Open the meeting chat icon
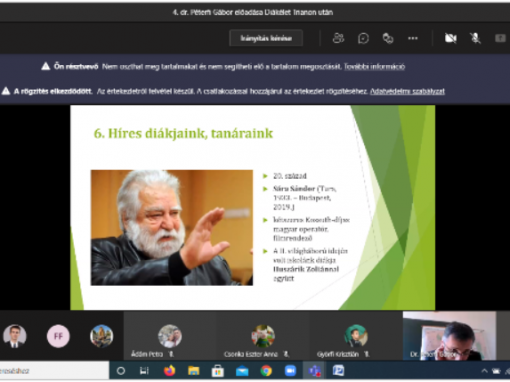This screenshot has width=510, height=382. coord(363,38)
